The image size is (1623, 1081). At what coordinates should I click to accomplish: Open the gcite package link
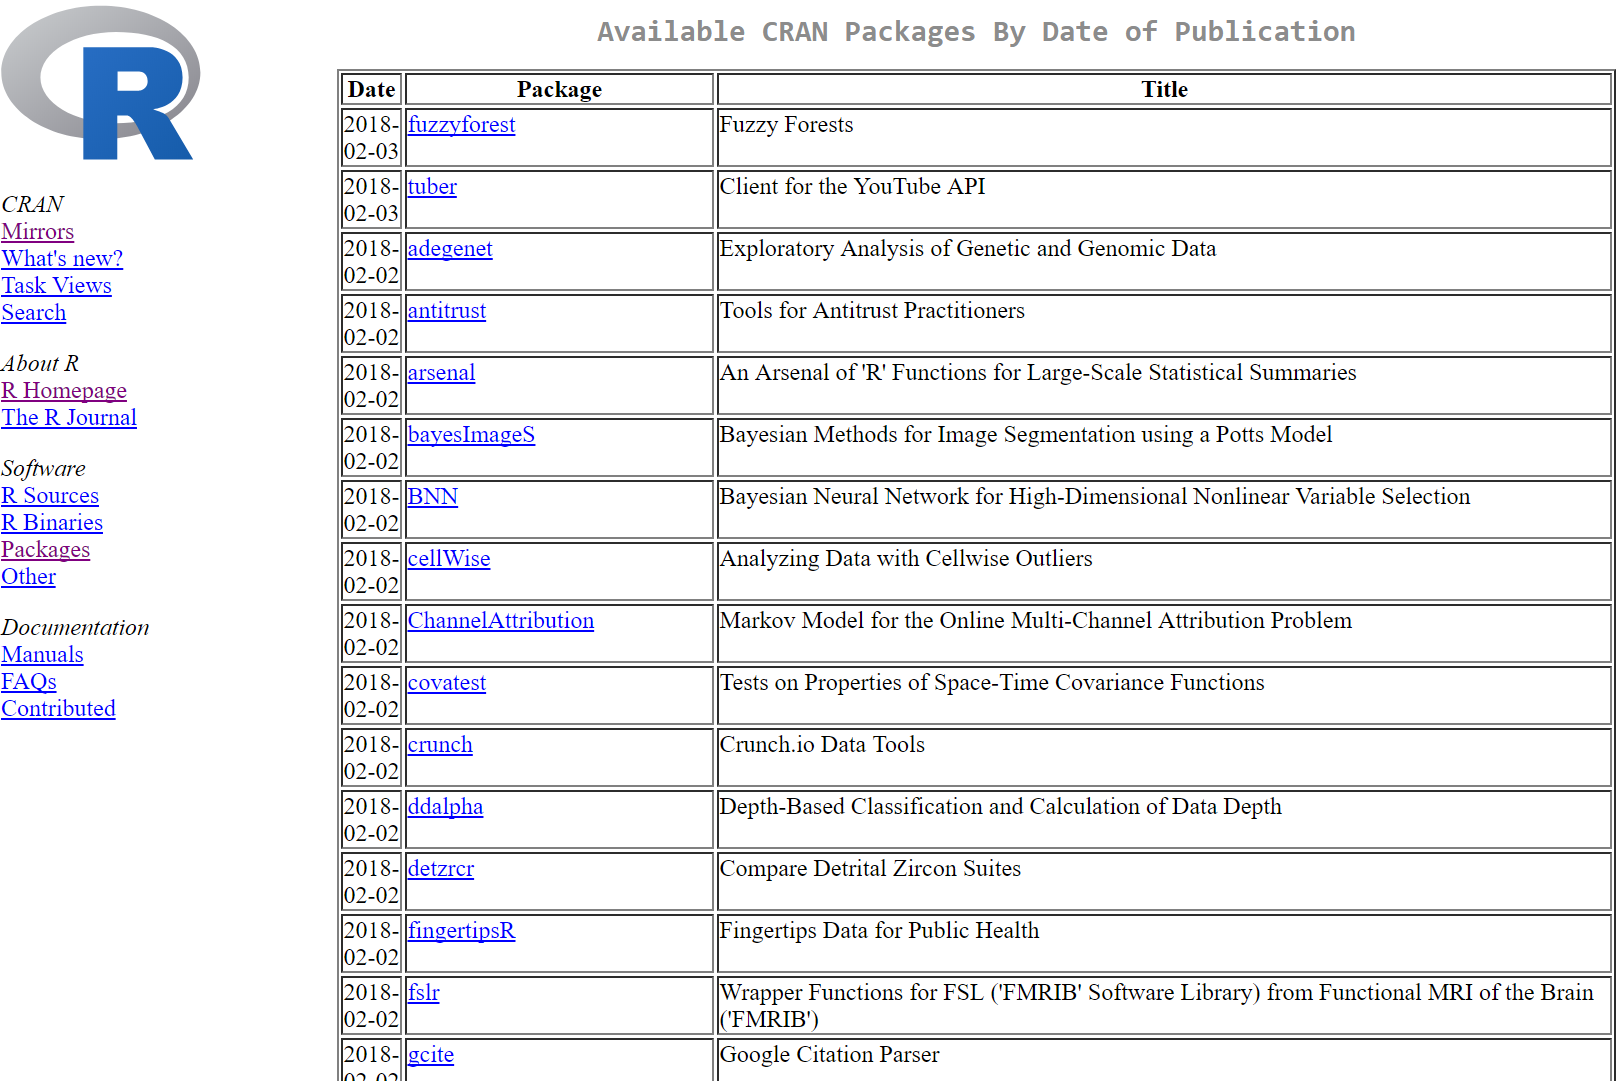pos(430,1055)
